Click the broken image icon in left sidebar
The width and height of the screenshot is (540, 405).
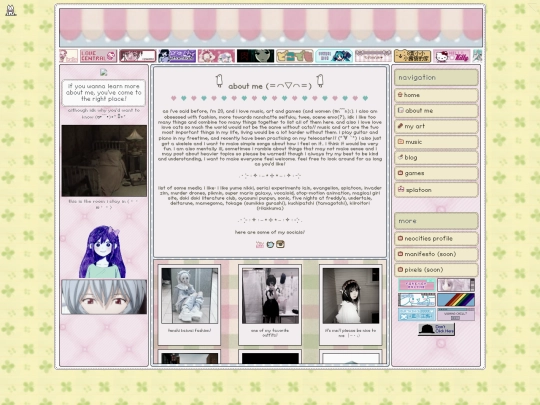tap(104, 72)
